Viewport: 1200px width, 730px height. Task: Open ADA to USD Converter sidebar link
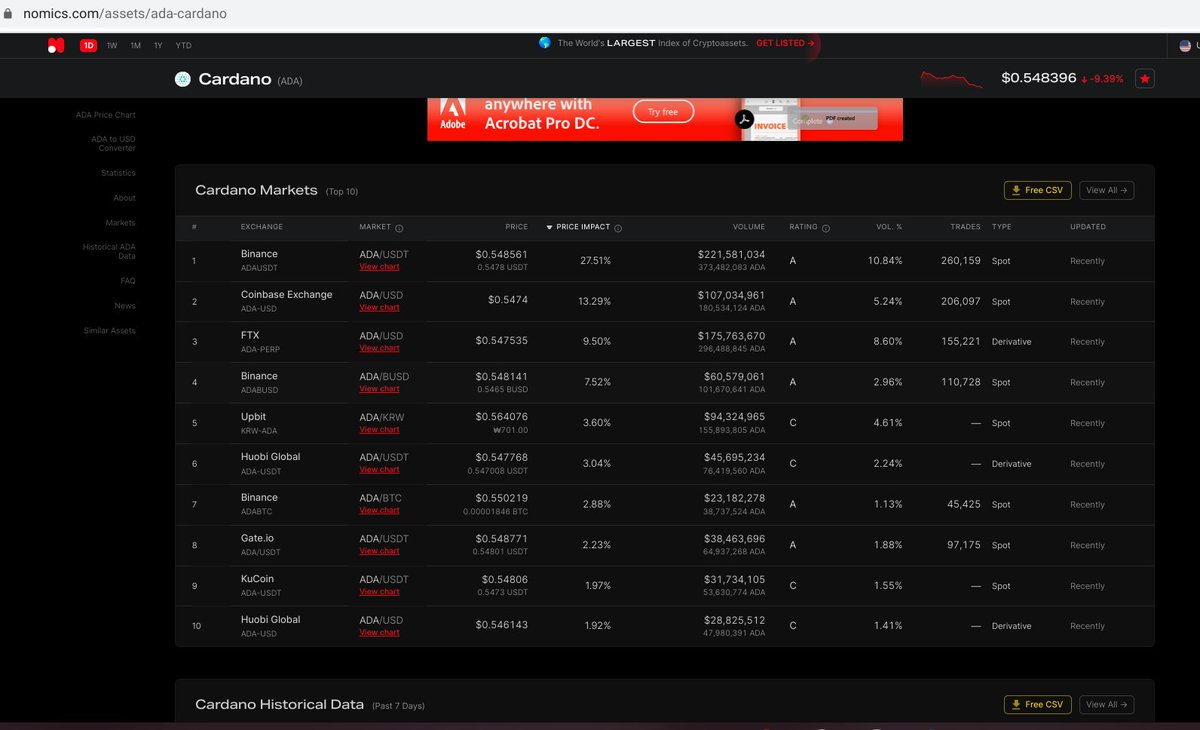tap(113, 143)
